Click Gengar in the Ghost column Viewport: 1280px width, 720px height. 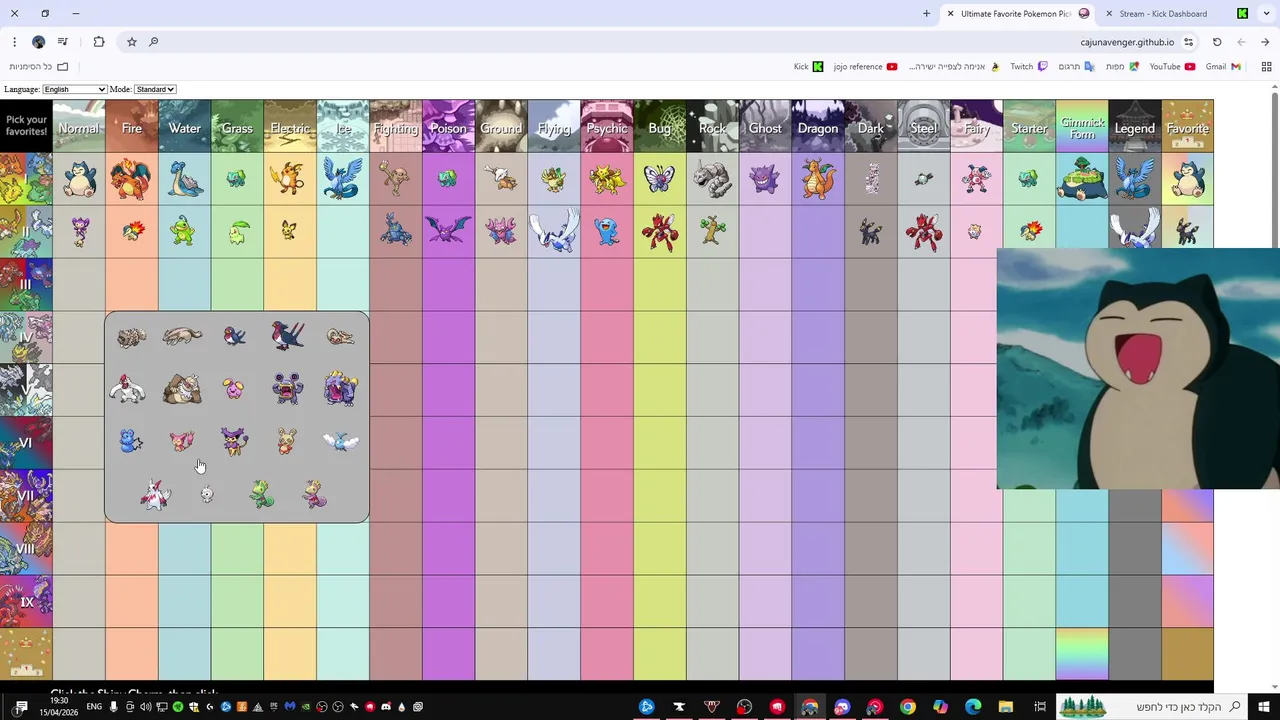[x=765, y=179]
